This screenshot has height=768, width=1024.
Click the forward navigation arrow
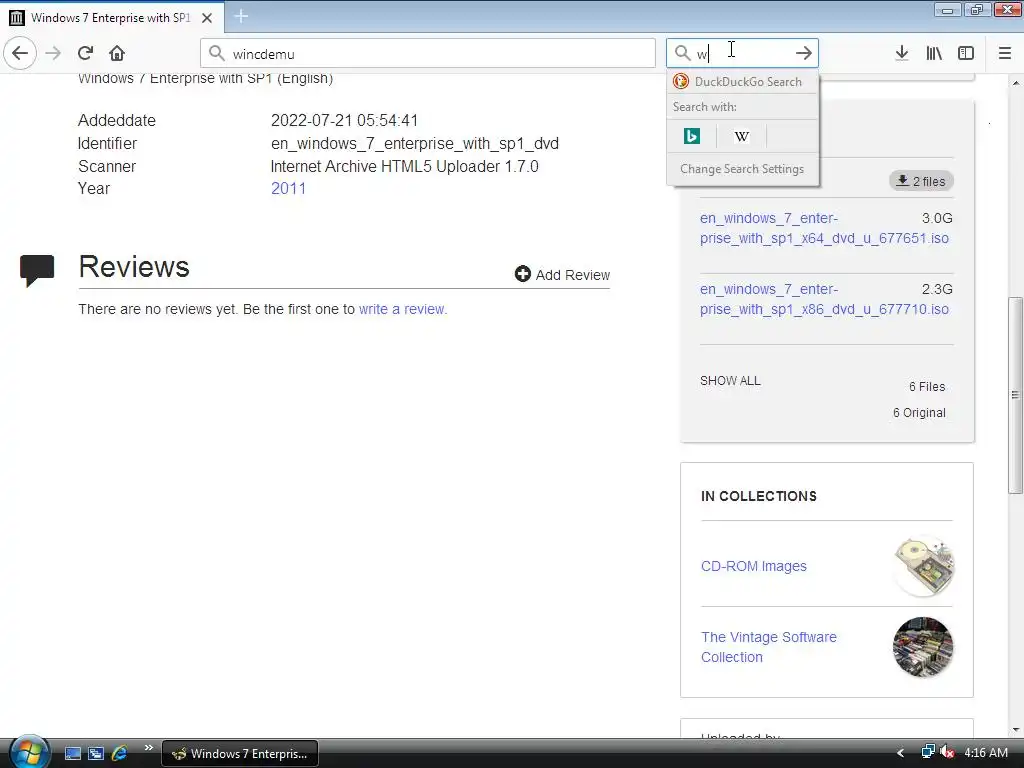pos(53,53)
